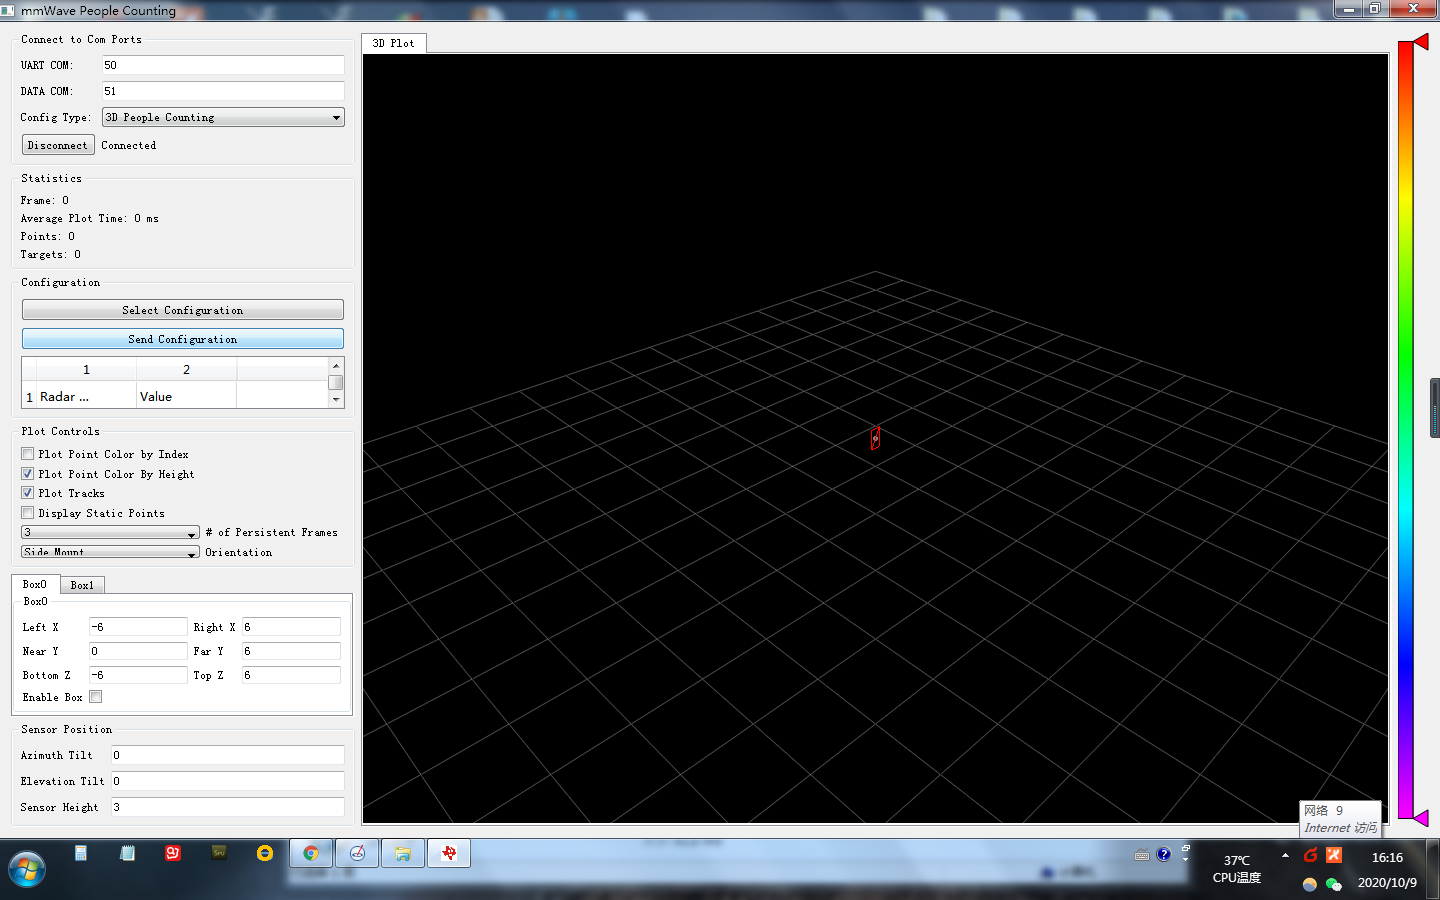Click the Disconnect button
The image size is (1440, 900).
tap(58, 145)
